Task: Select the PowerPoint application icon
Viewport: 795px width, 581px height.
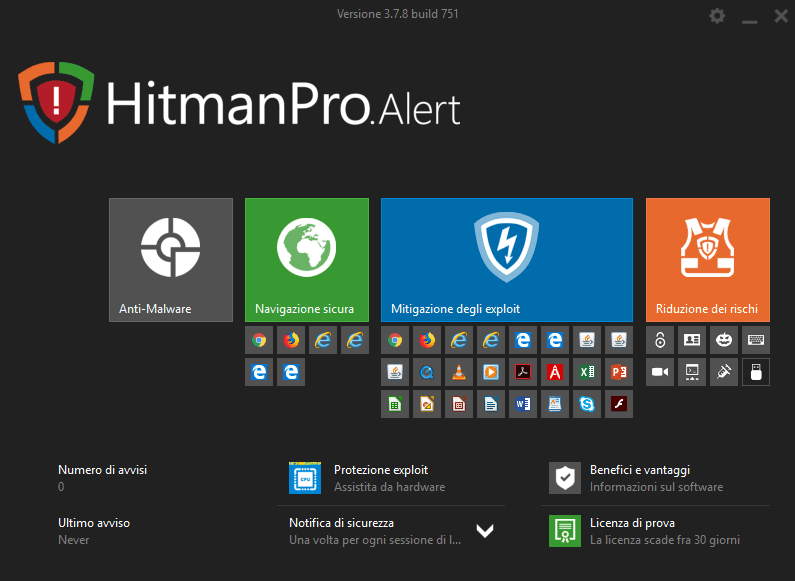Action: click(619, 373)
